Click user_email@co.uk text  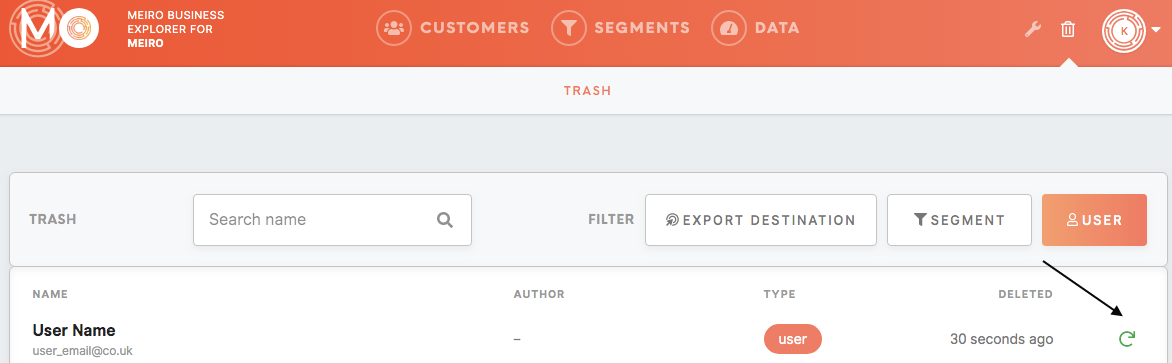[x=83, y=350]
